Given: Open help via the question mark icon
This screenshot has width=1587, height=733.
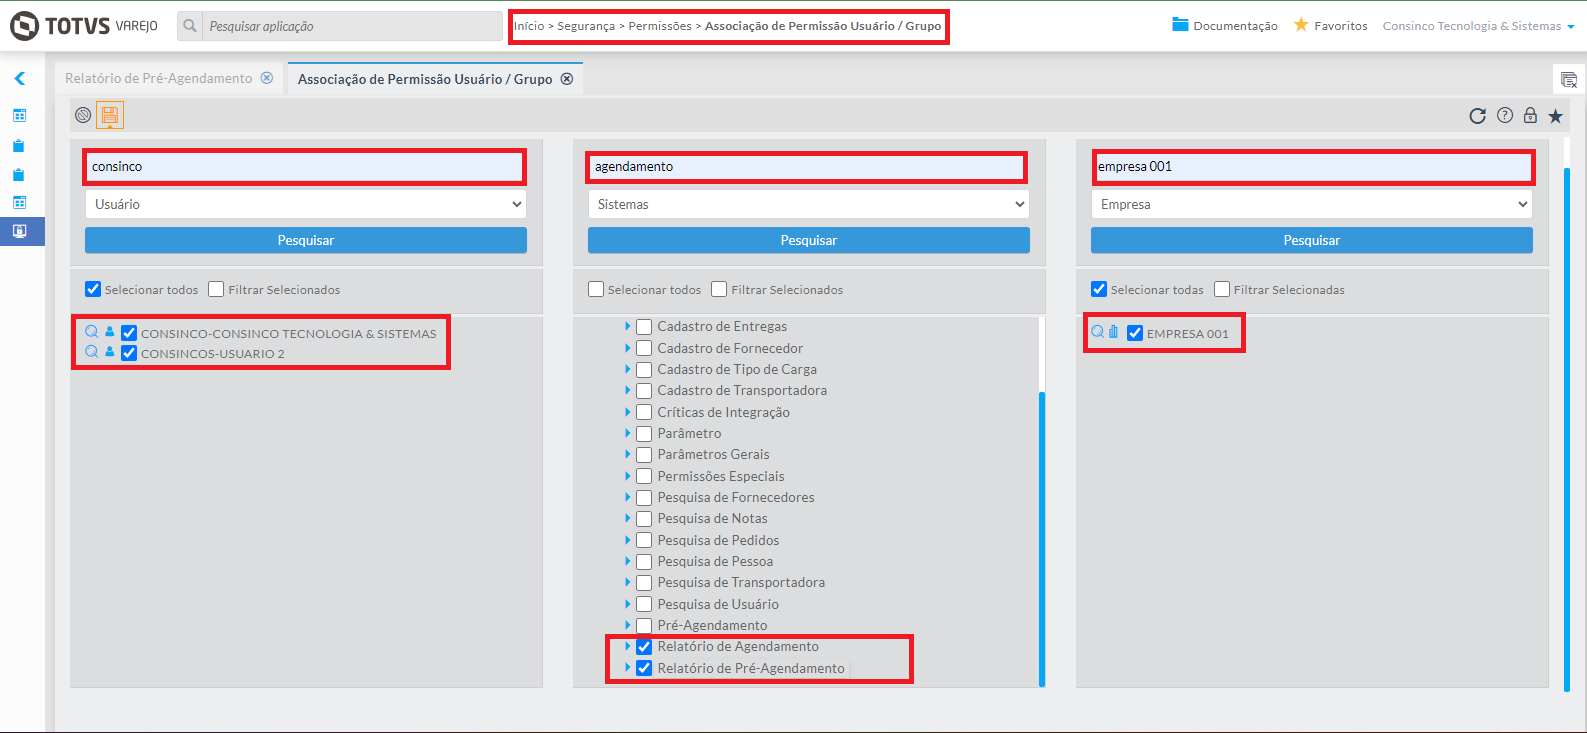Looking at the screenshot, I should [x=1505, y=116].
